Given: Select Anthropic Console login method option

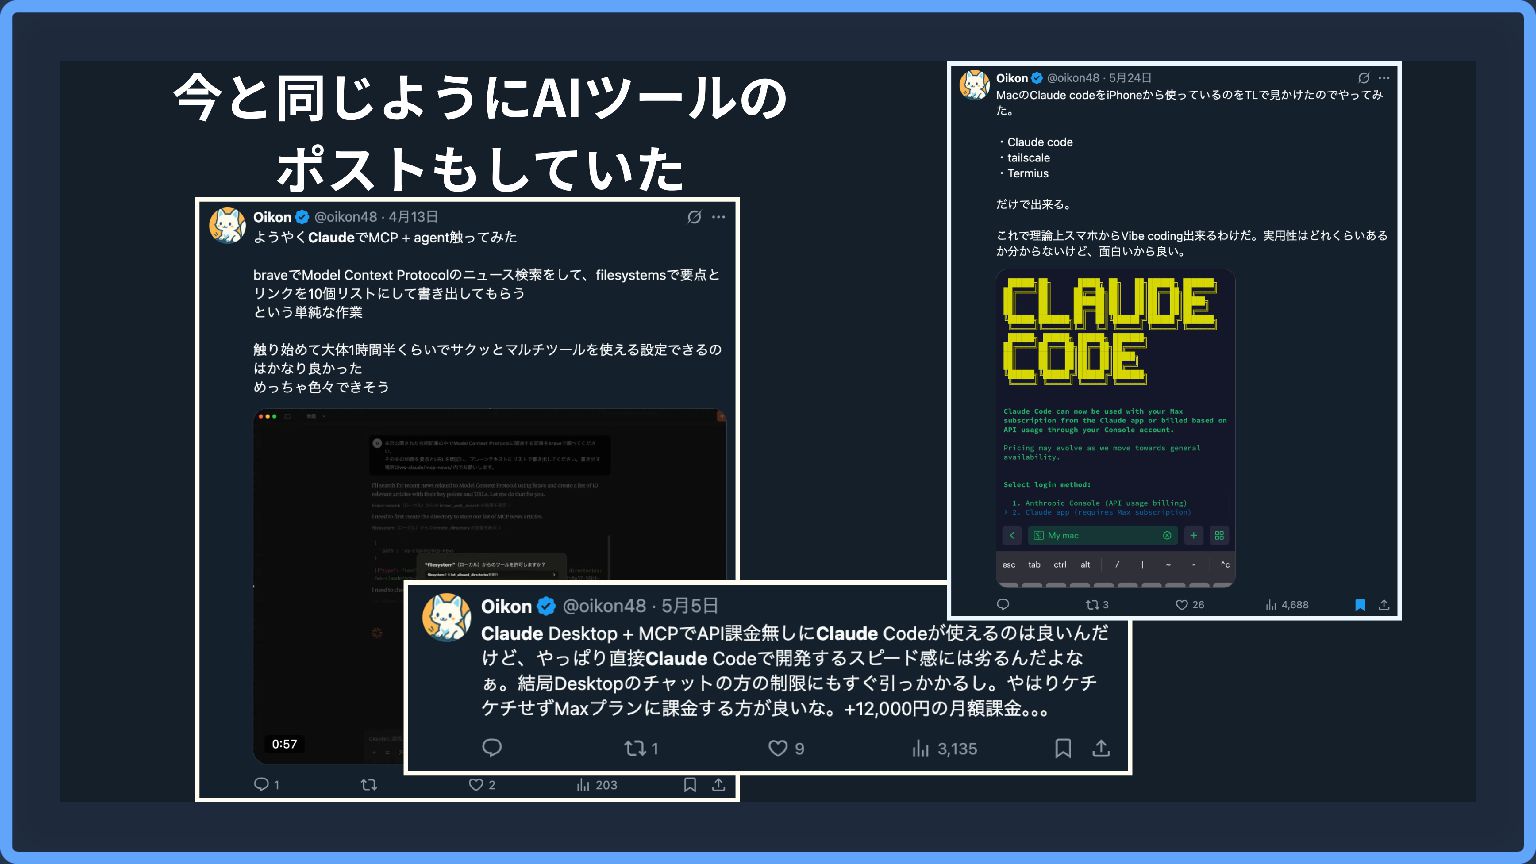Looking at the screenshot, I should 1099,503.
